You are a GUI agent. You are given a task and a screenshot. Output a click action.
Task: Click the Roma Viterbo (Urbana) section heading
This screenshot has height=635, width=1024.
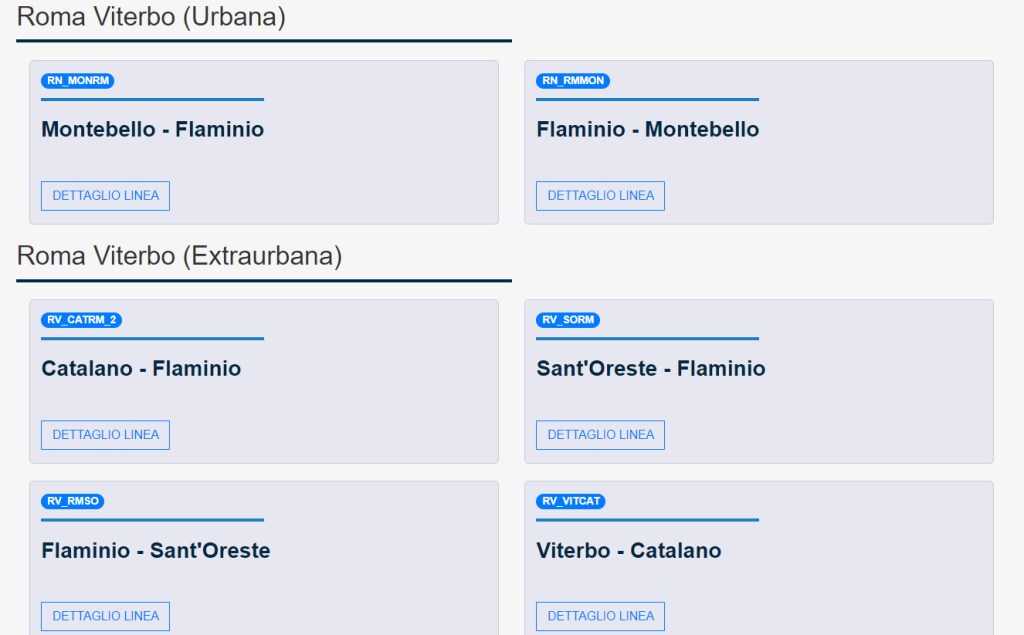151,16
